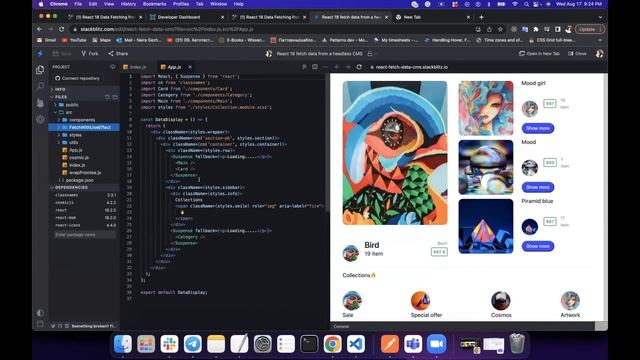Open the Search icon in the activity bar
This screenshot has height=360, width=640.
[40, 86]
